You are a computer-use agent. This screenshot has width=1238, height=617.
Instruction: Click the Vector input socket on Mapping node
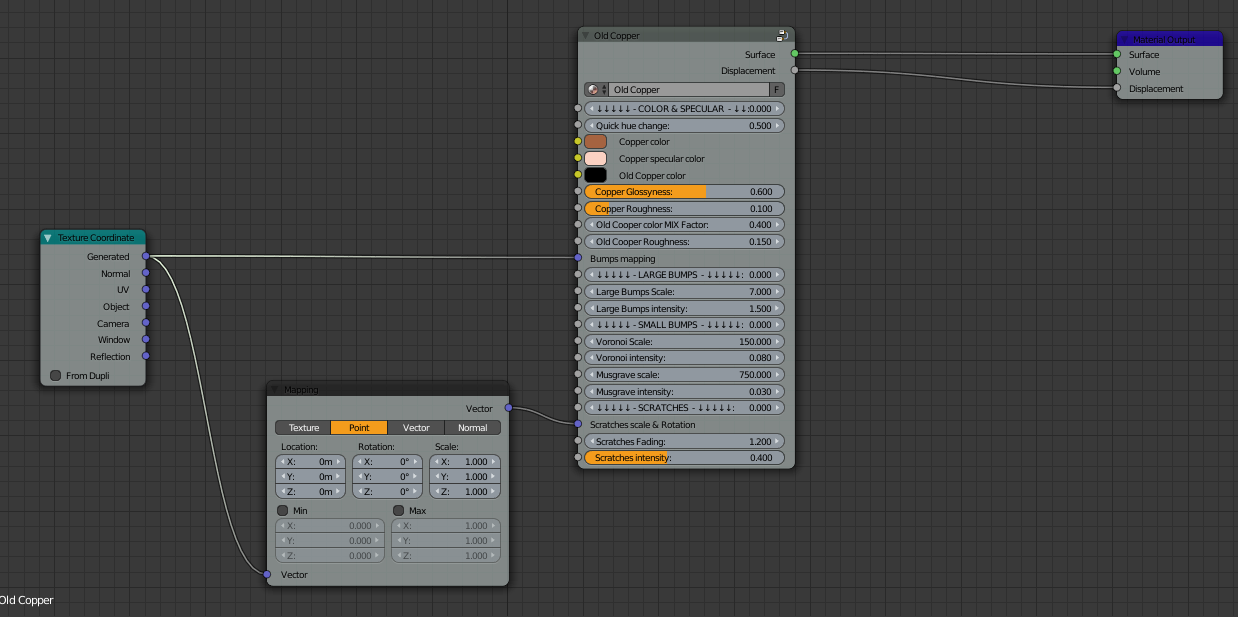coord(267,575)
